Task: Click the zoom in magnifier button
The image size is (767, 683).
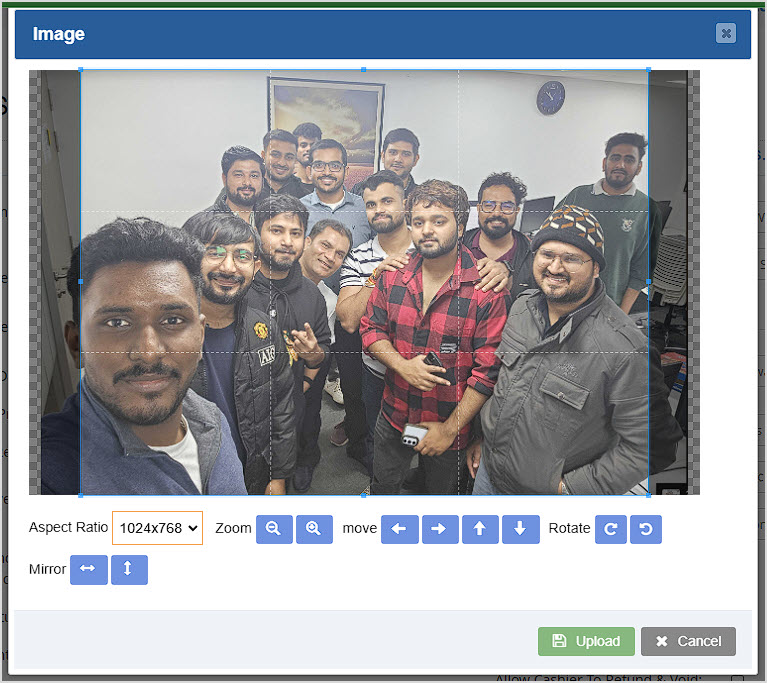Action: pos(314,529)
